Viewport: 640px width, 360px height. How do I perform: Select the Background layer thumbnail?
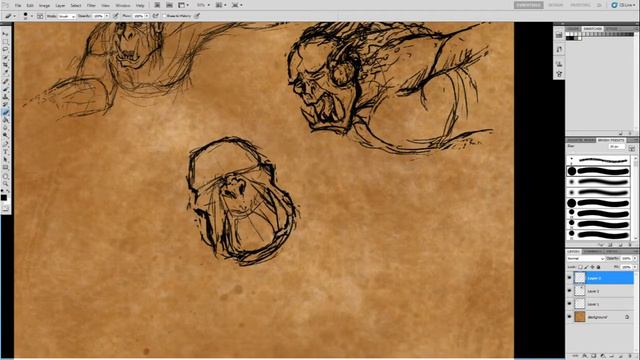point(580,317)
